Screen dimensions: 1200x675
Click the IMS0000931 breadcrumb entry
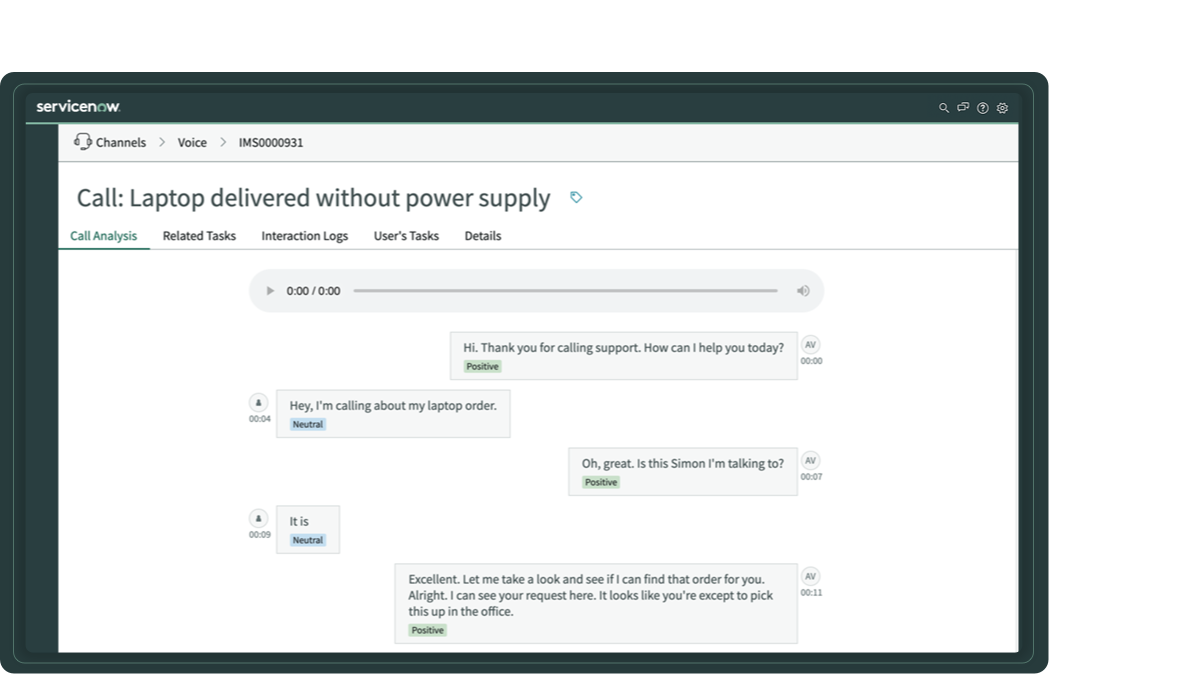[x=268, y=142]
